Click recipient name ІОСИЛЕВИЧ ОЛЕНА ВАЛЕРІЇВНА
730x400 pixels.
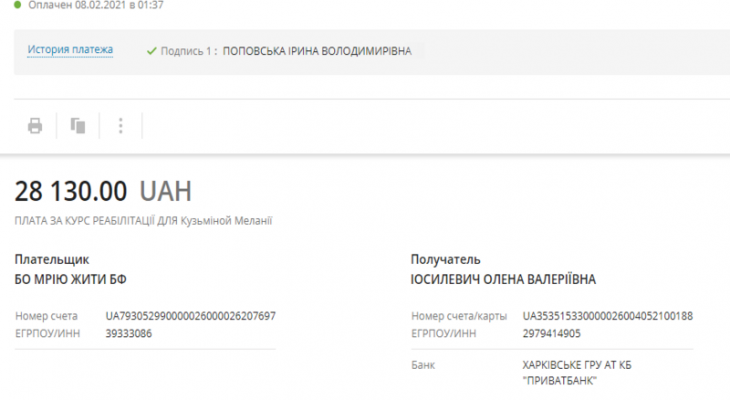(x=503, y=279)
